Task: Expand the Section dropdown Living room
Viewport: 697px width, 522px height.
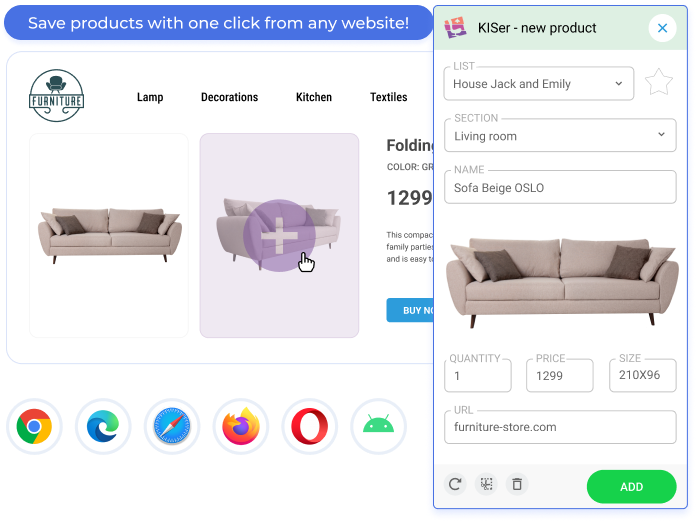Action: [560, 135]
